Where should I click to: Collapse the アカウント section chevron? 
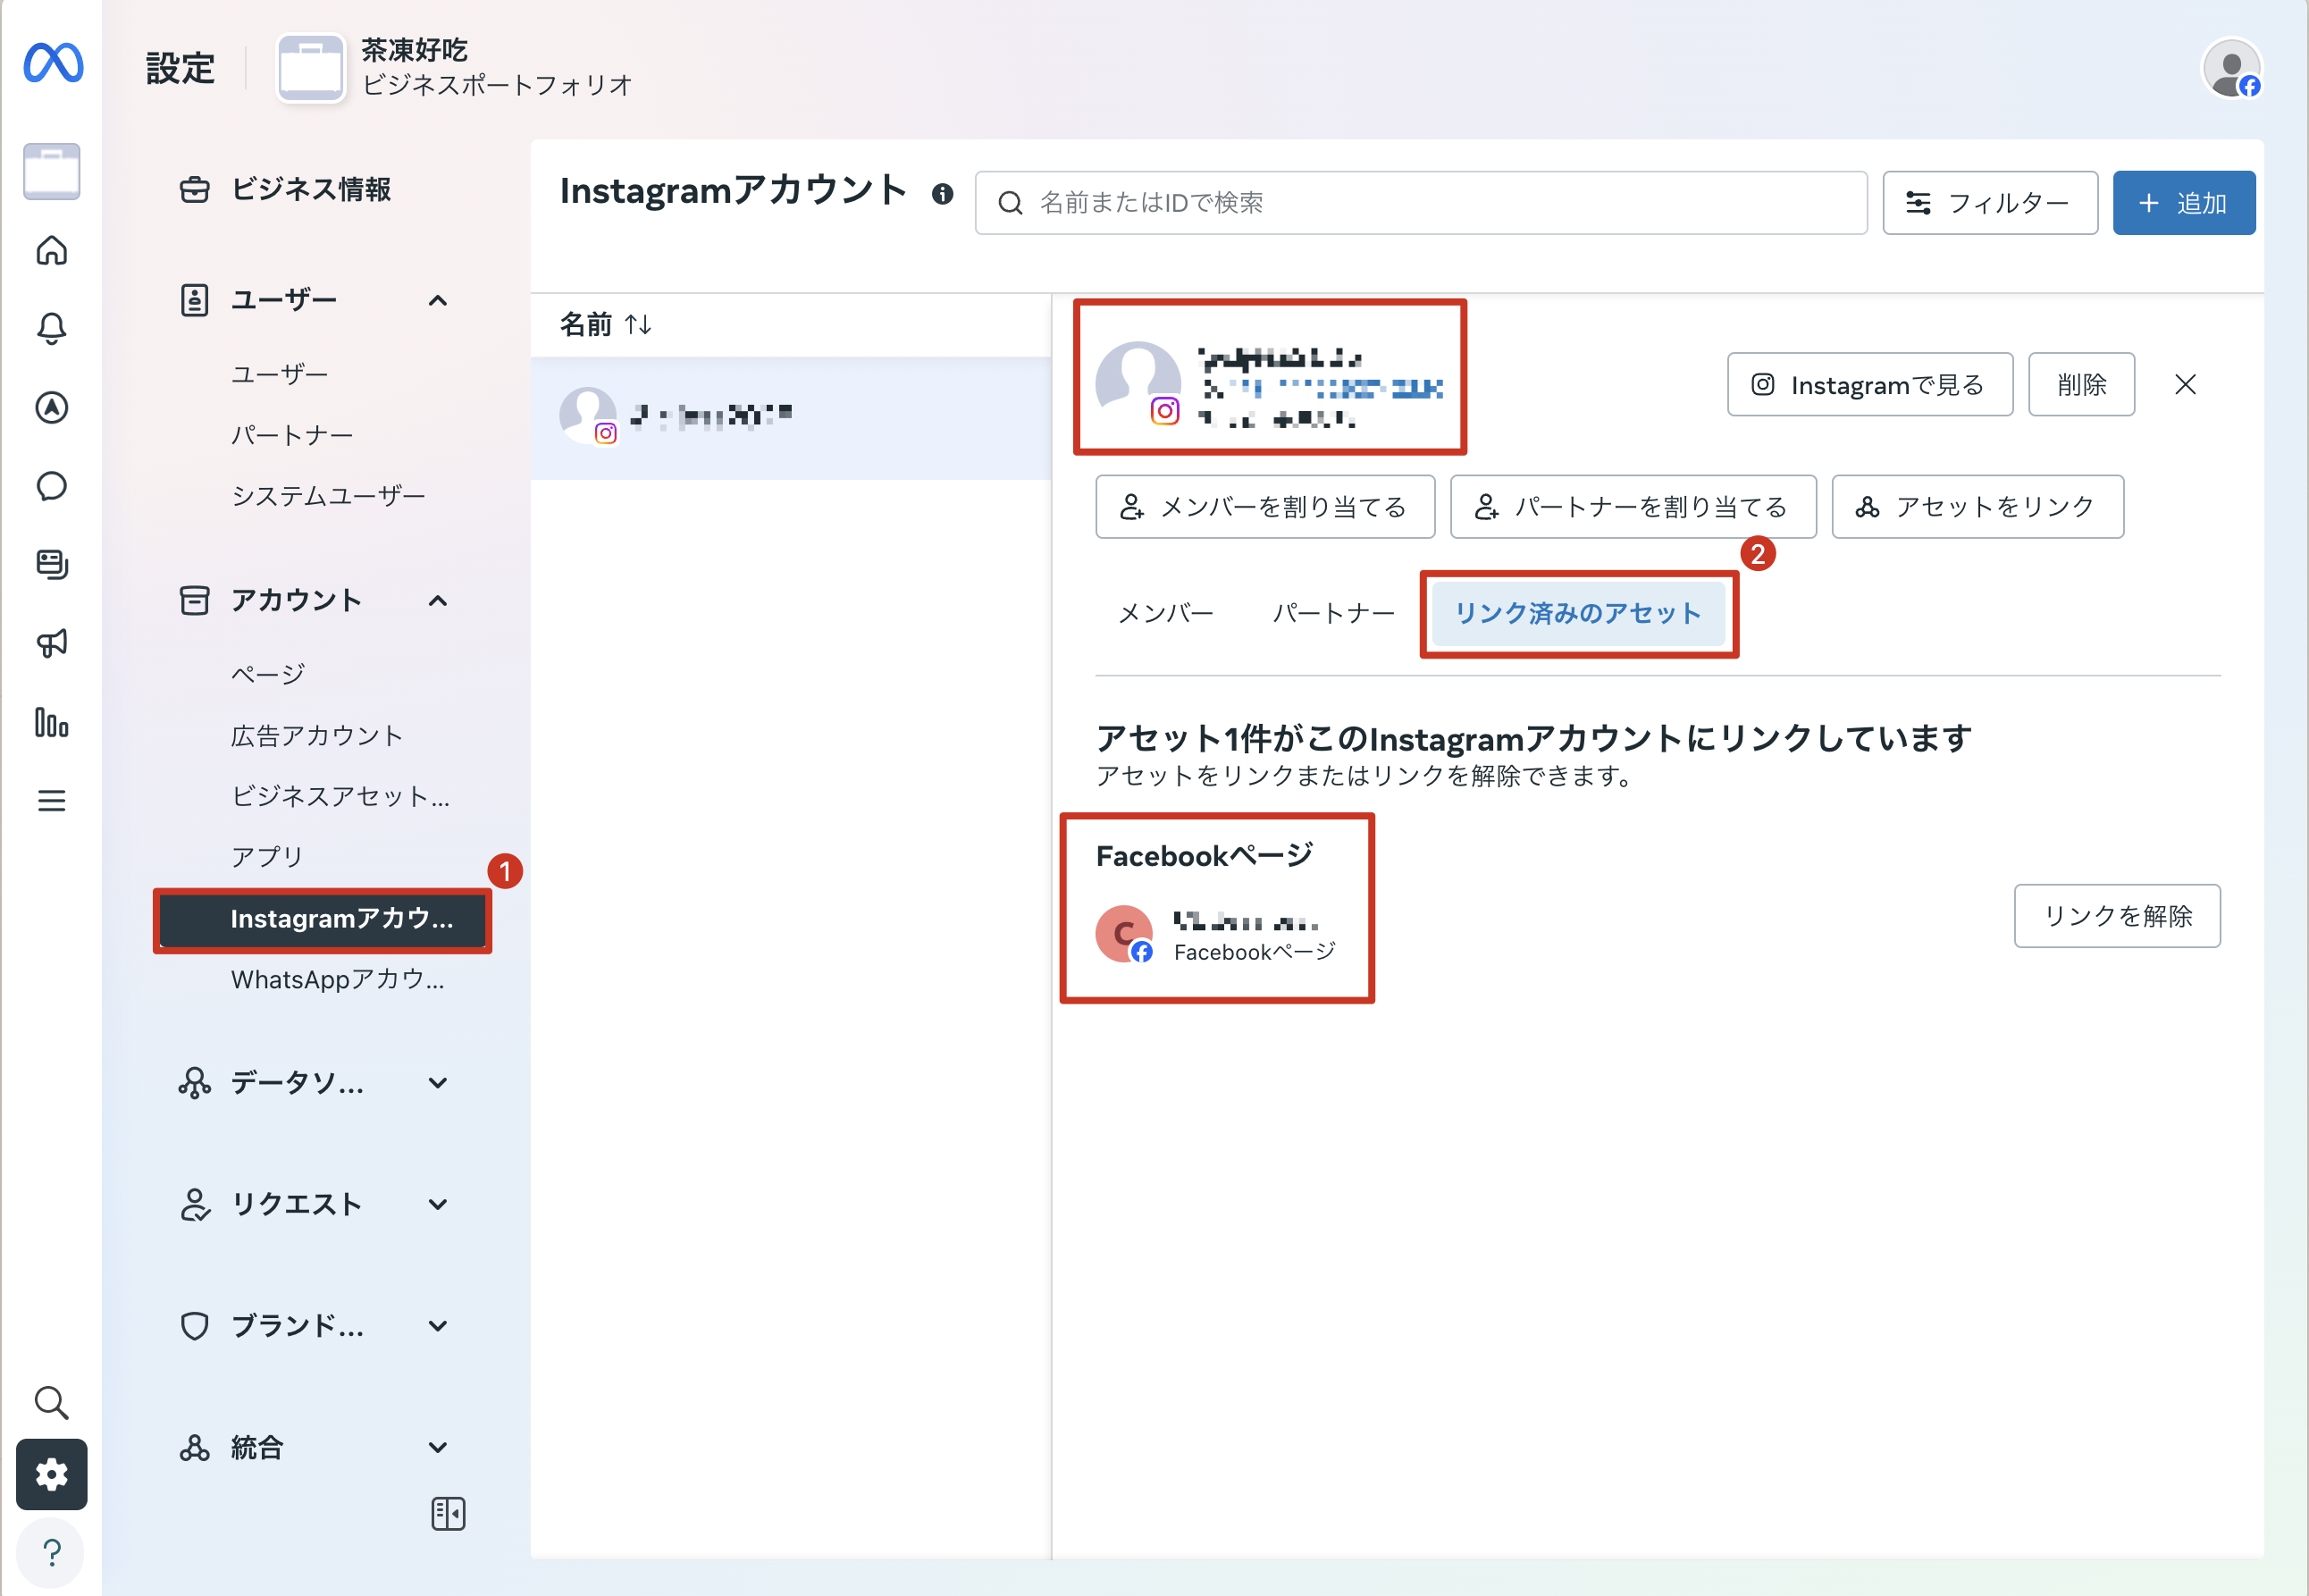tap(438, 601)
